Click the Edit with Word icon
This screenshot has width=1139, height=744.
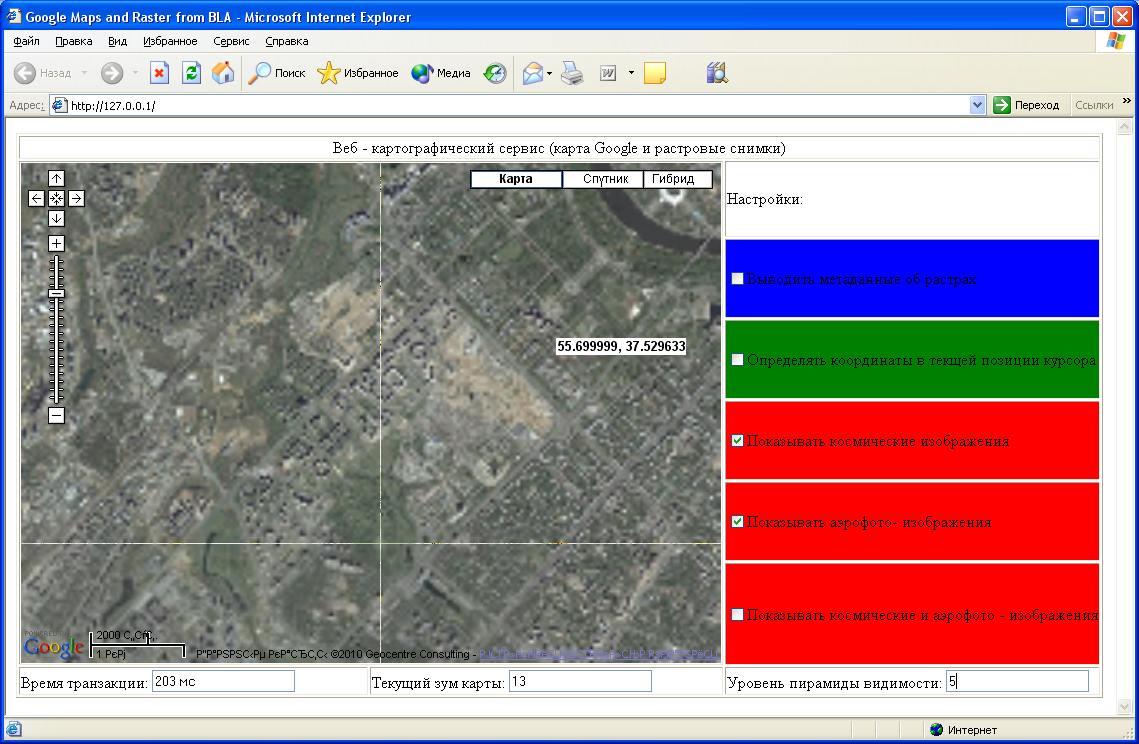pos(608,73)
